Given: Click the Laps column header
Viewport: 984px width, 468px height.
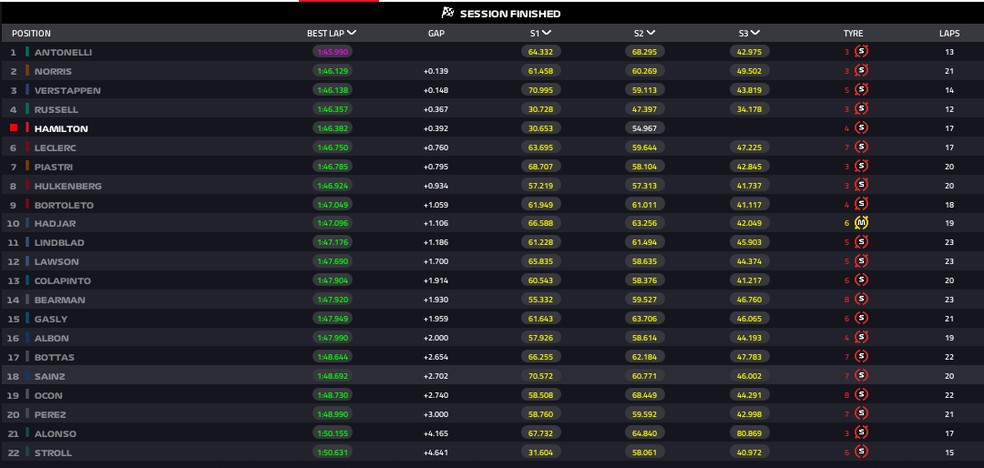Looking at the screenshot, I should (x=949, y=33).
